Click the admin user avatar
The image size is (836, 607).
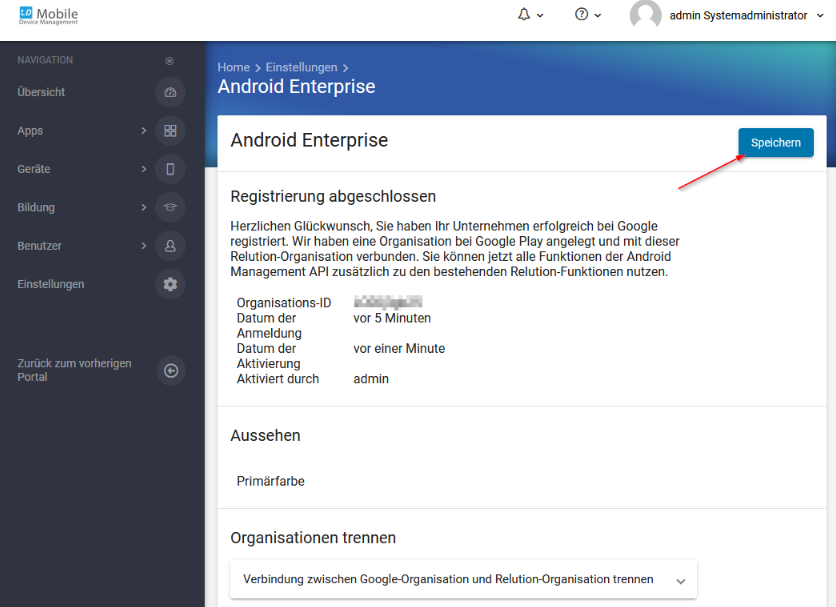point(645,14)
